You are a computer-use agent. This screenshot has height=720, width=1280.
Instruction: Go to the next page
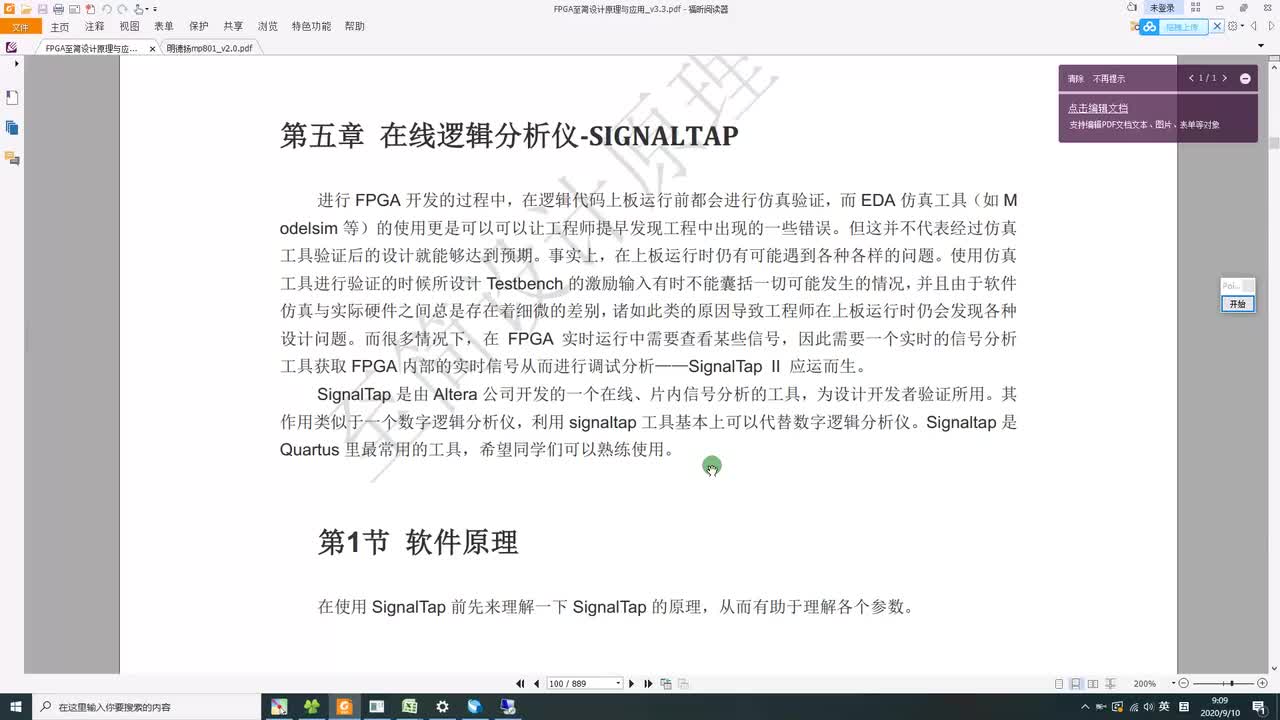(x=631, y=684)
